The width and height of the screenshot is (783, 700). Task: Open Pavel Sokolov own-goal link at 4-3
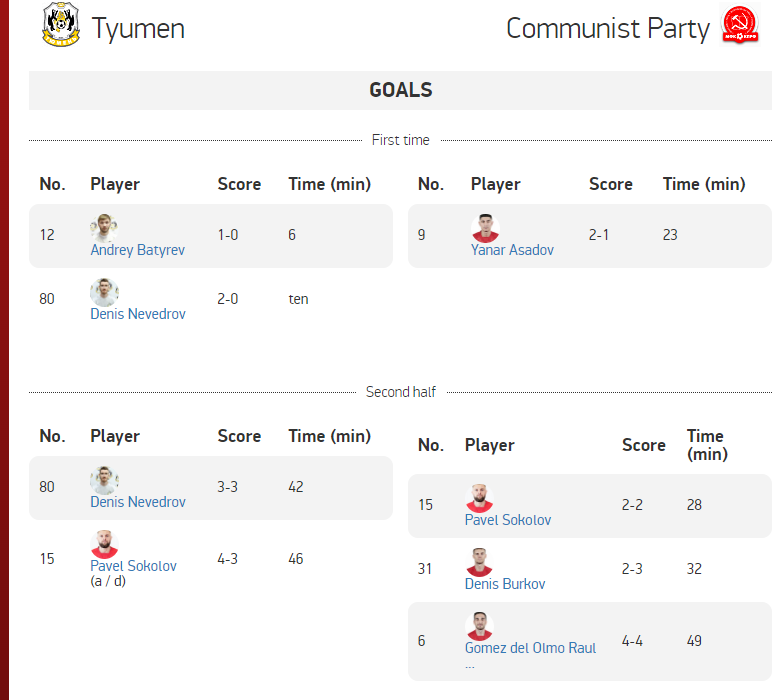pos(133,566)
